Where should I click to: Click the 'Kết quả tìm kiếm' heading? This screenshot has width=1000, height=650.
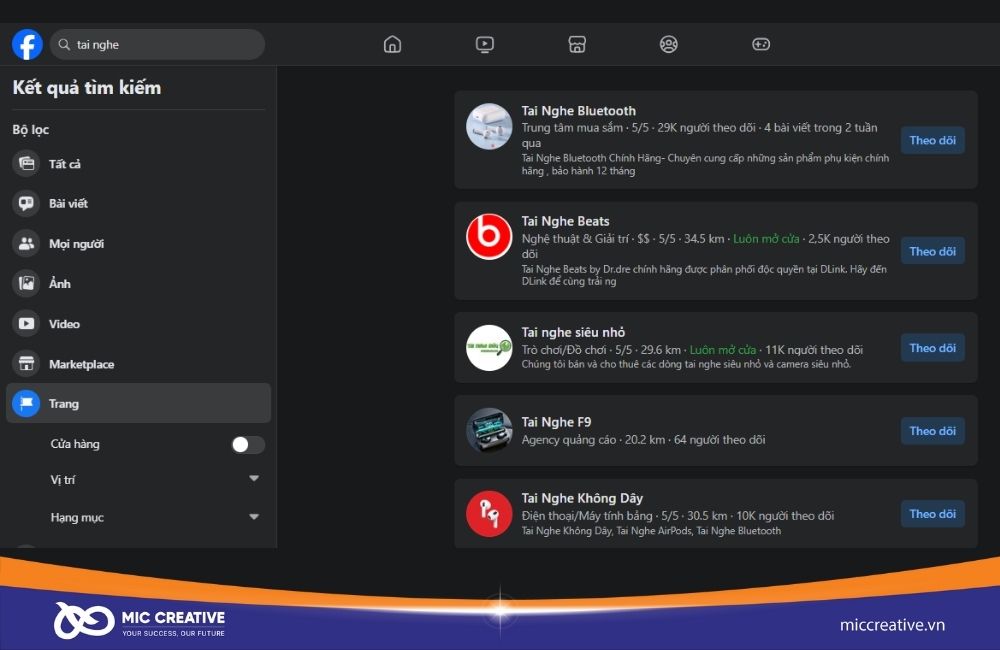tap(87, 88)
